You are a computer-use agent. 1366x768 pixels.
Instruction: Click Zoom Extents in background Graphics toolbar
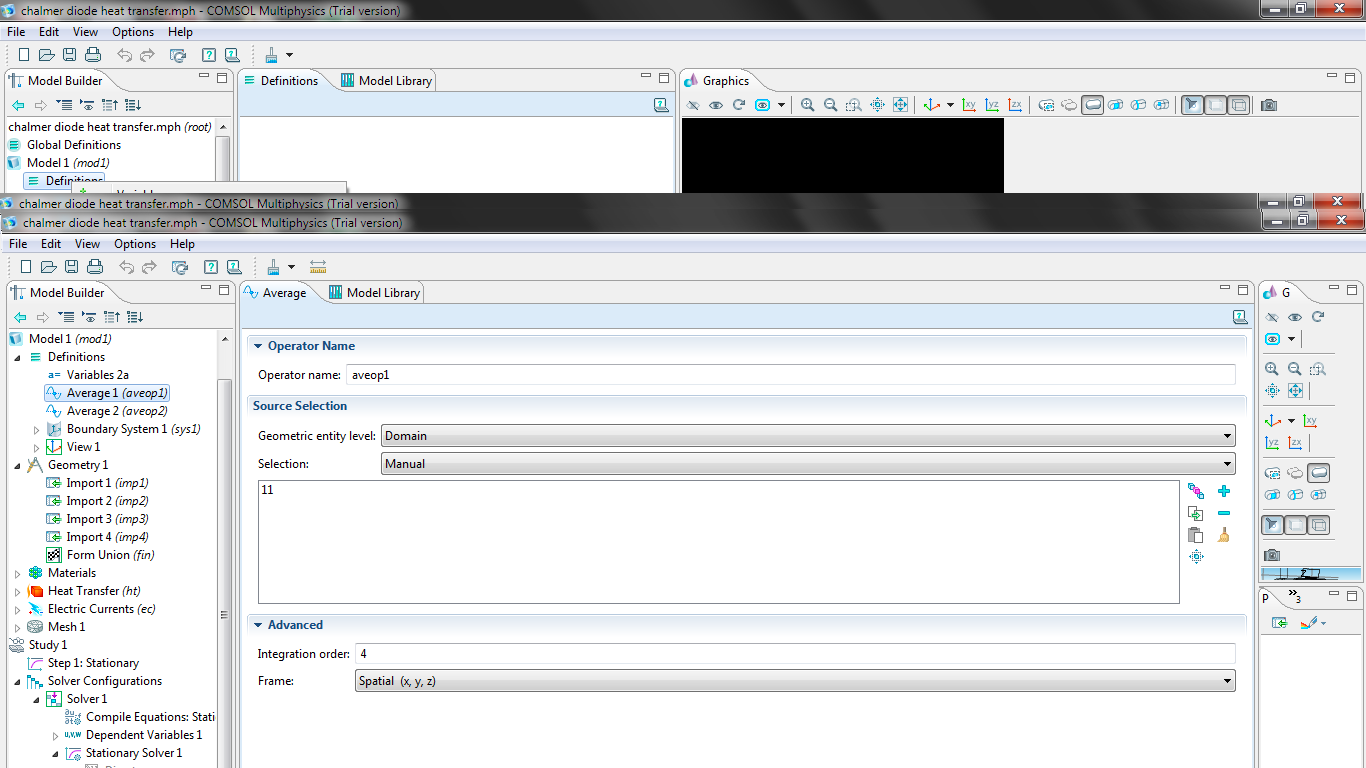pyautogui.click(x=900, y=105)
